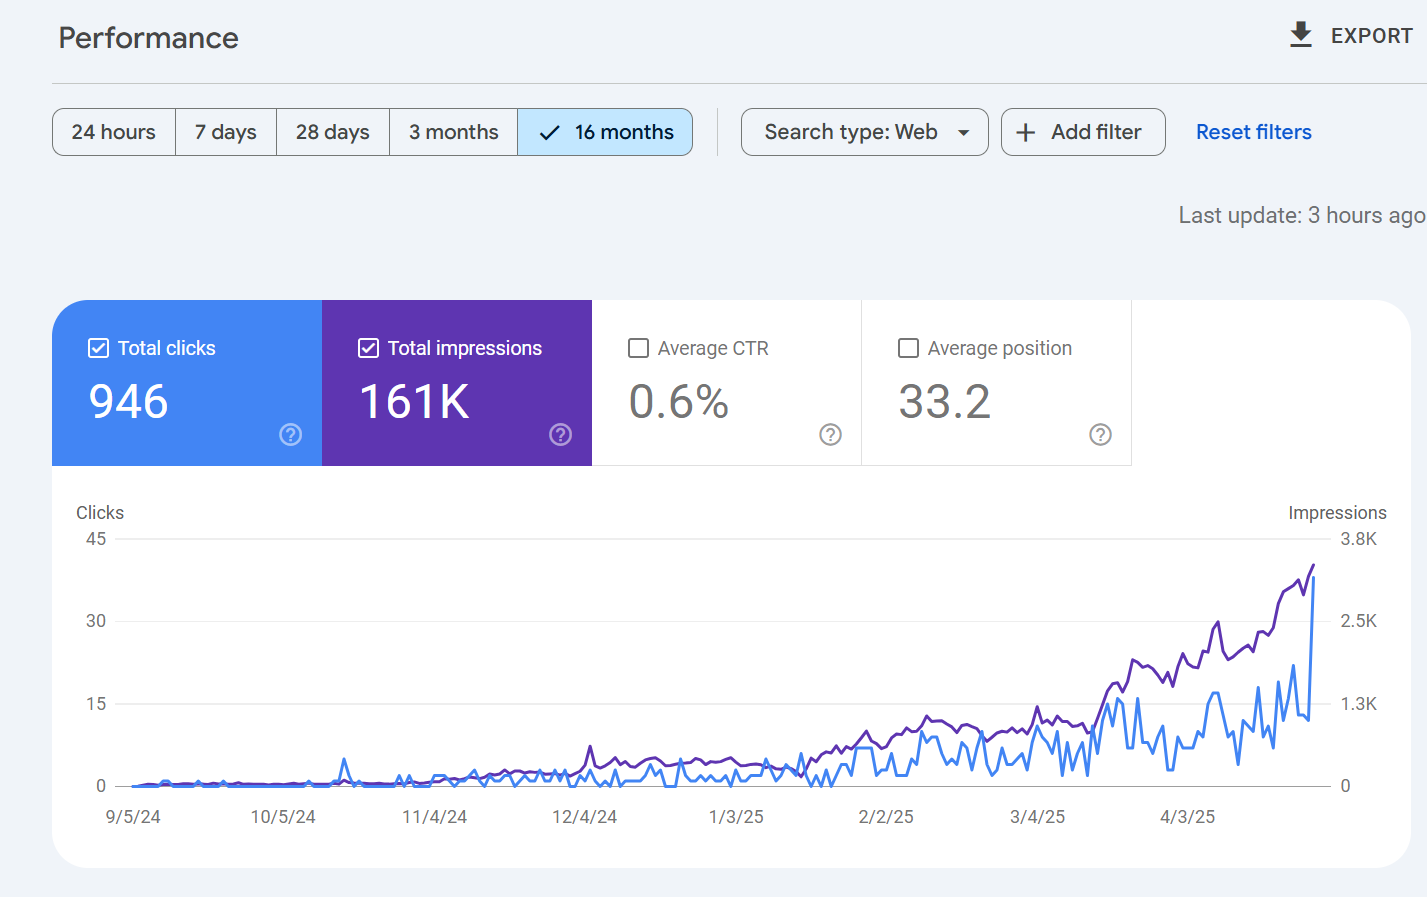Select the 3 months date range

pos(453,132)
